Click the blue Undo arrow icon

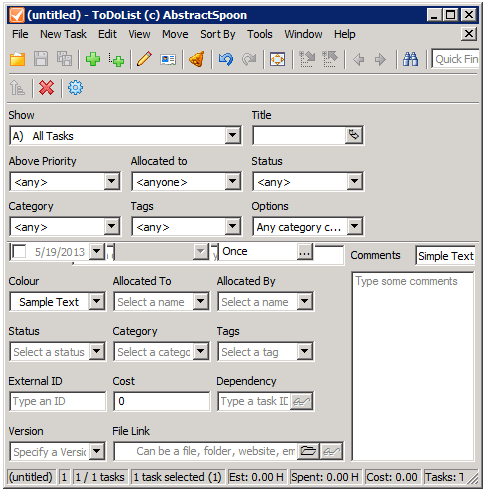[x=226, y=60]
